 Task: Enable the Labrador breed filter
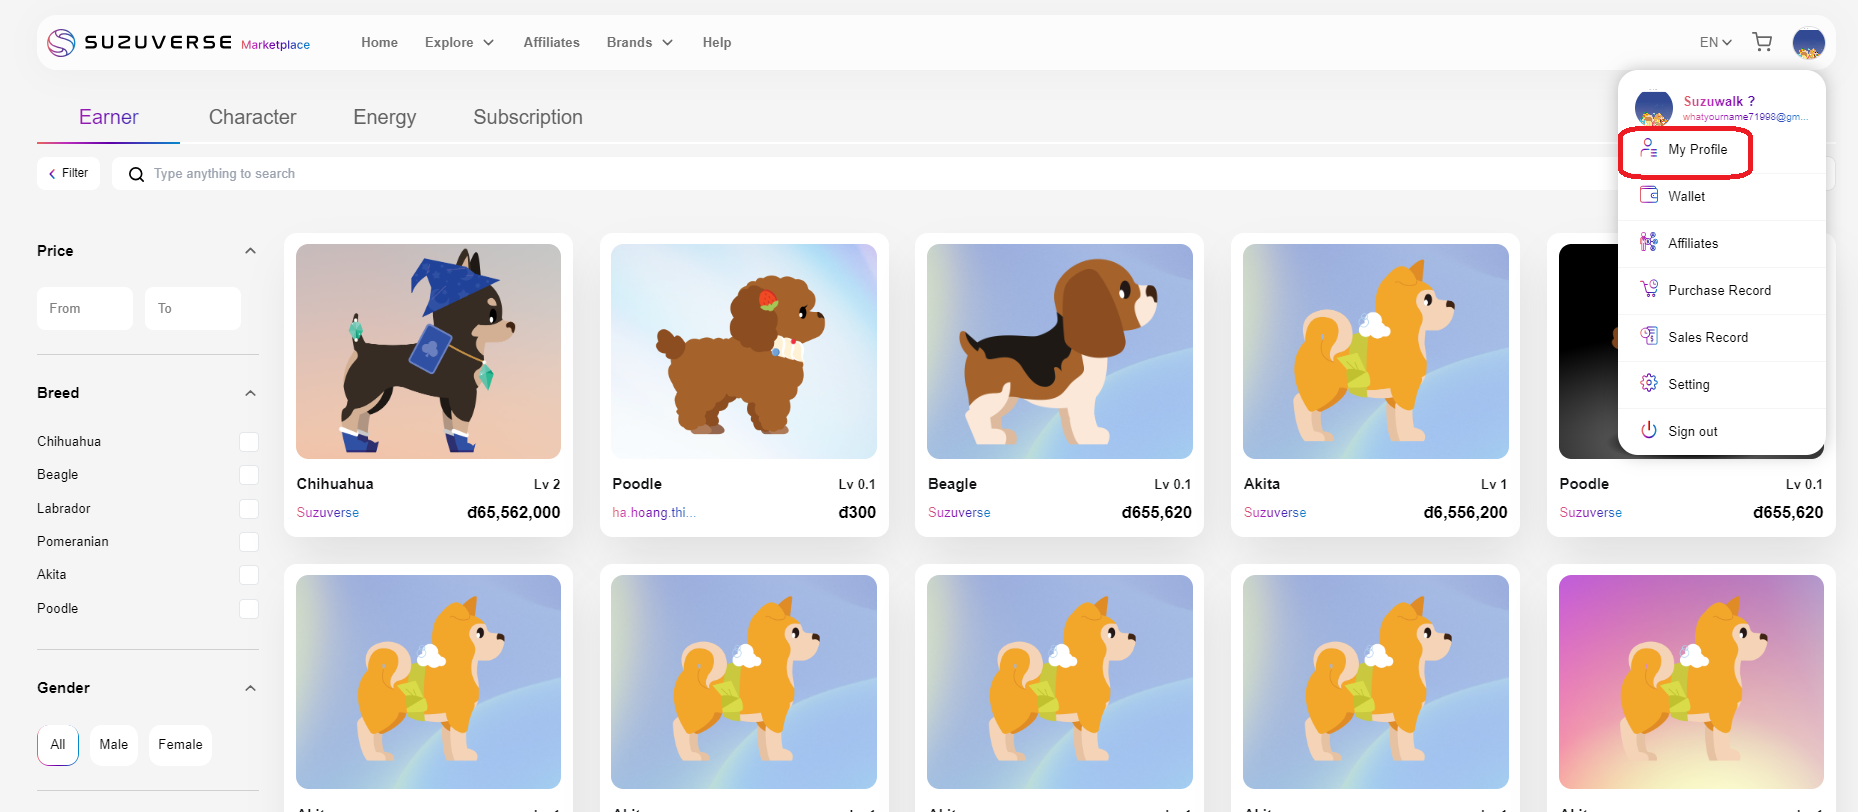[249, 509]
